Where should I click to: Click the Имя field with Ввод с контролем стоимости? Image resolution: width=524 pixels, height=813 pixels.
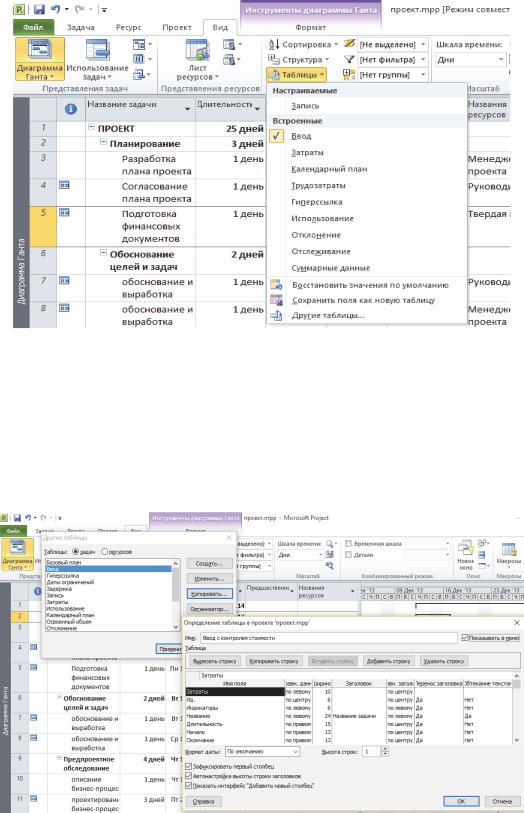pyautogui.click(x=329, y=638)
